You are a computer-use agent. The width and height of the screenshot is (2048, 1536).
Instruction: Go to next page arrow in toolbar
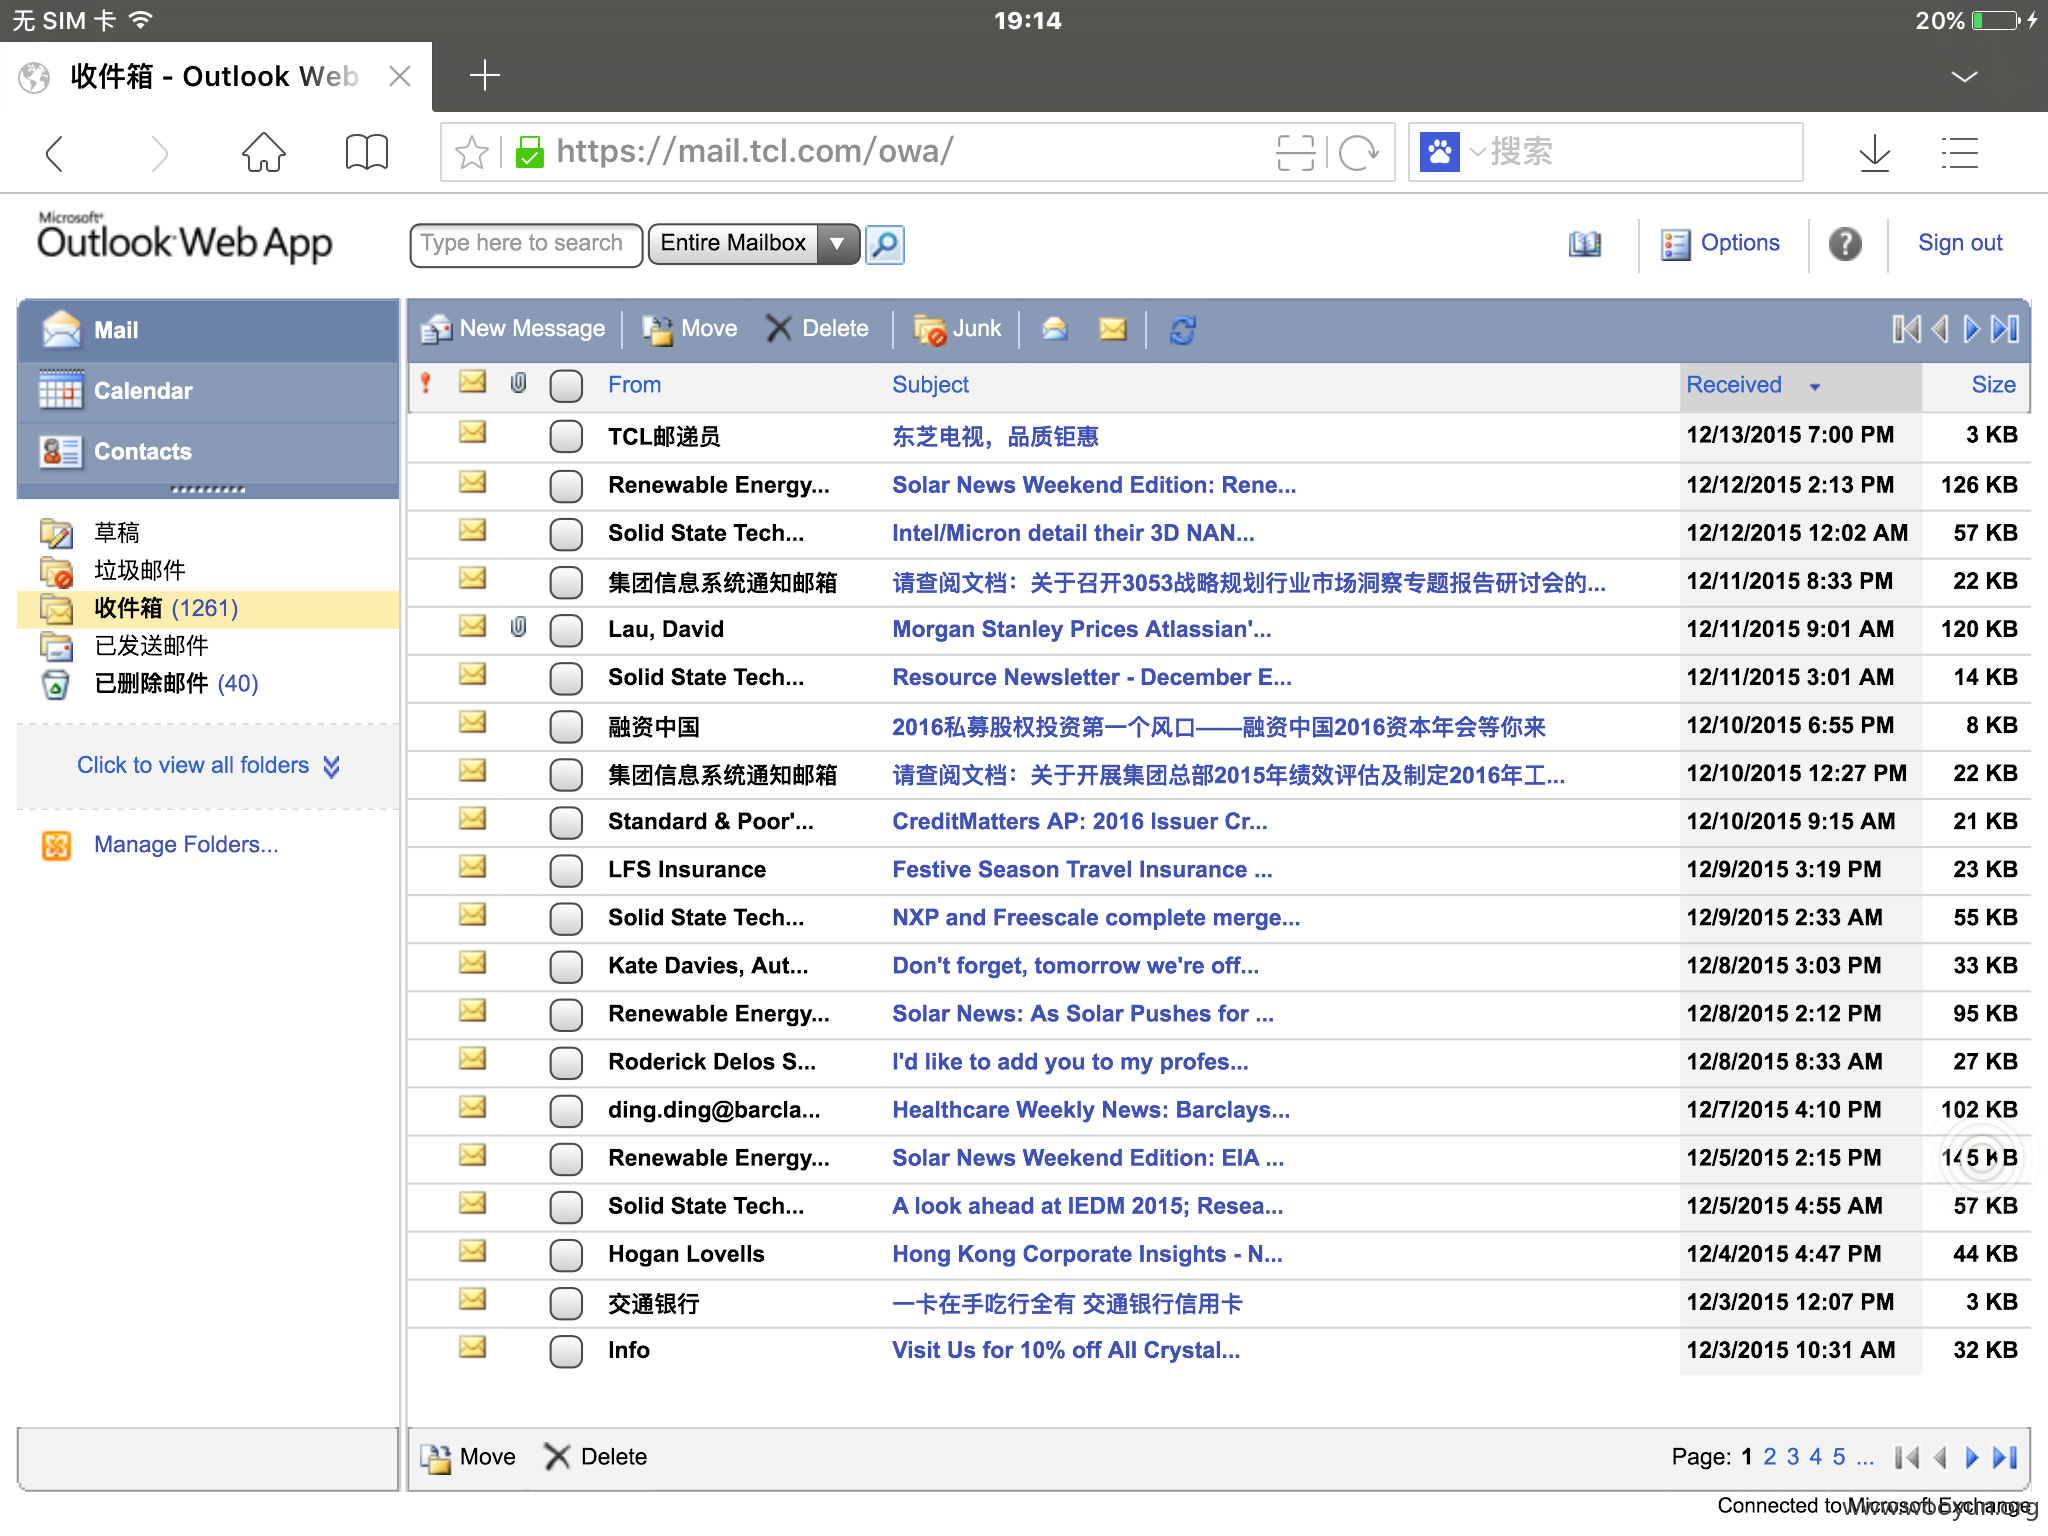click(1971, 329)
